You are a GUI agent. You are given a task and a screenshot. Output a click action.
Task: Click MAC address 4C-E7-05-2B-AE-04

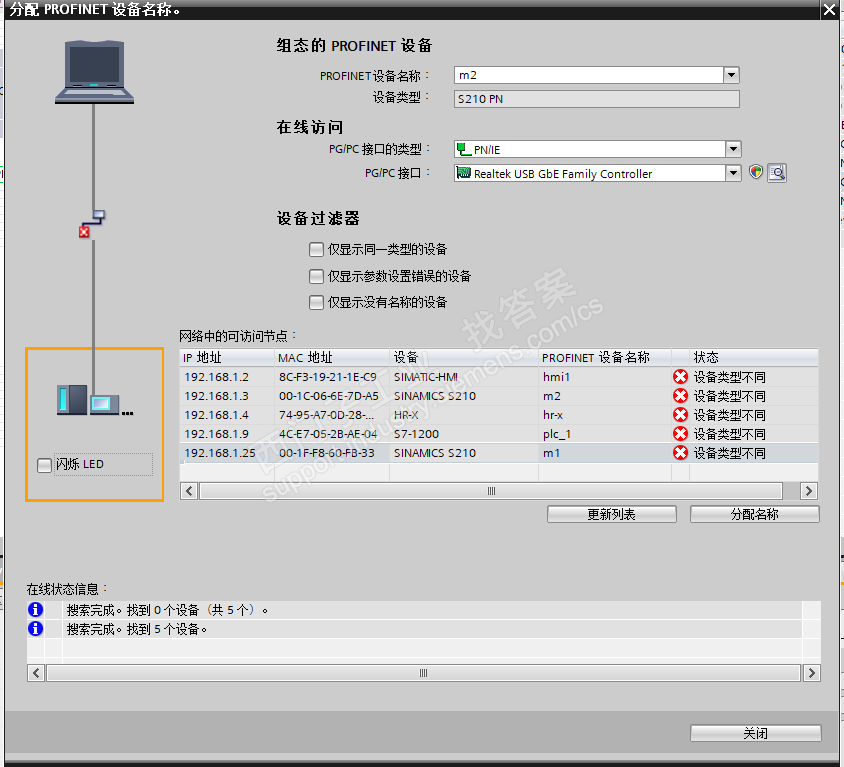pos(328,434)
